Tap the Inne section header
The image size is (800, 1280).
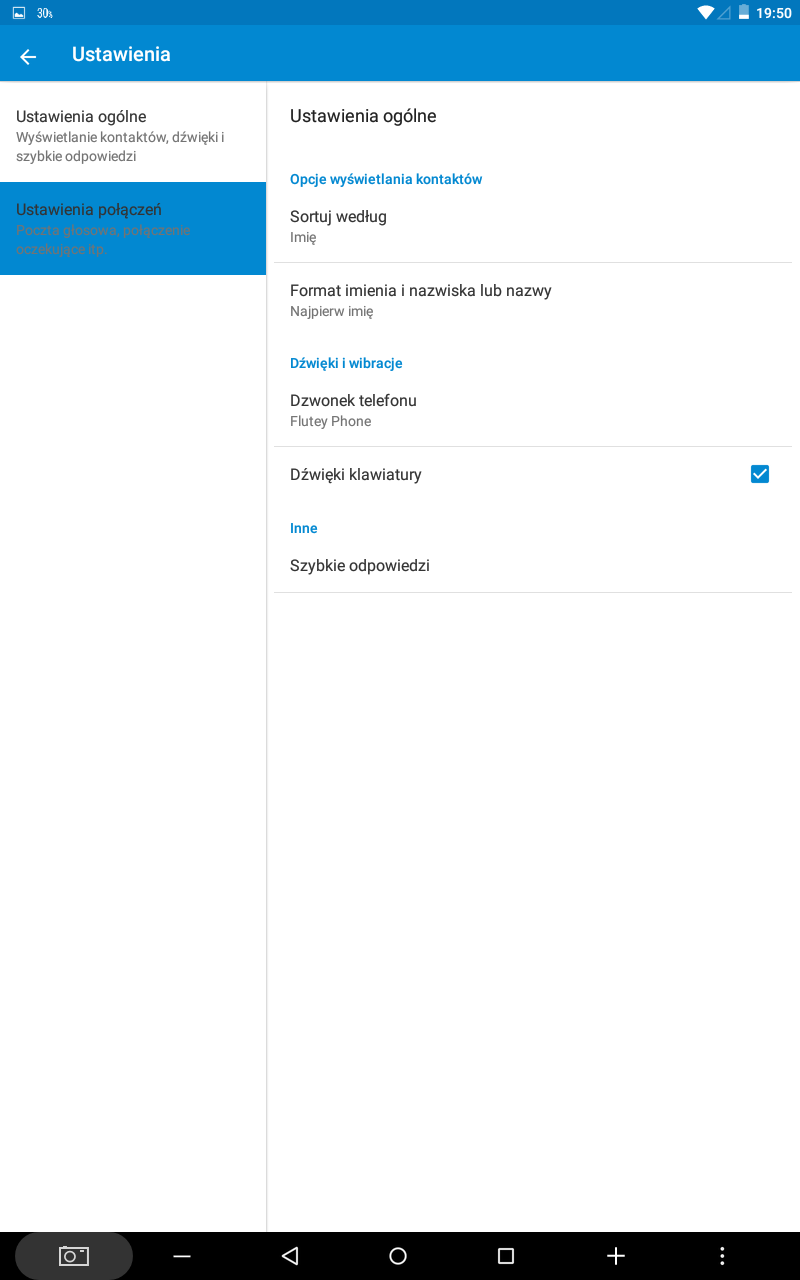(304, 528)
